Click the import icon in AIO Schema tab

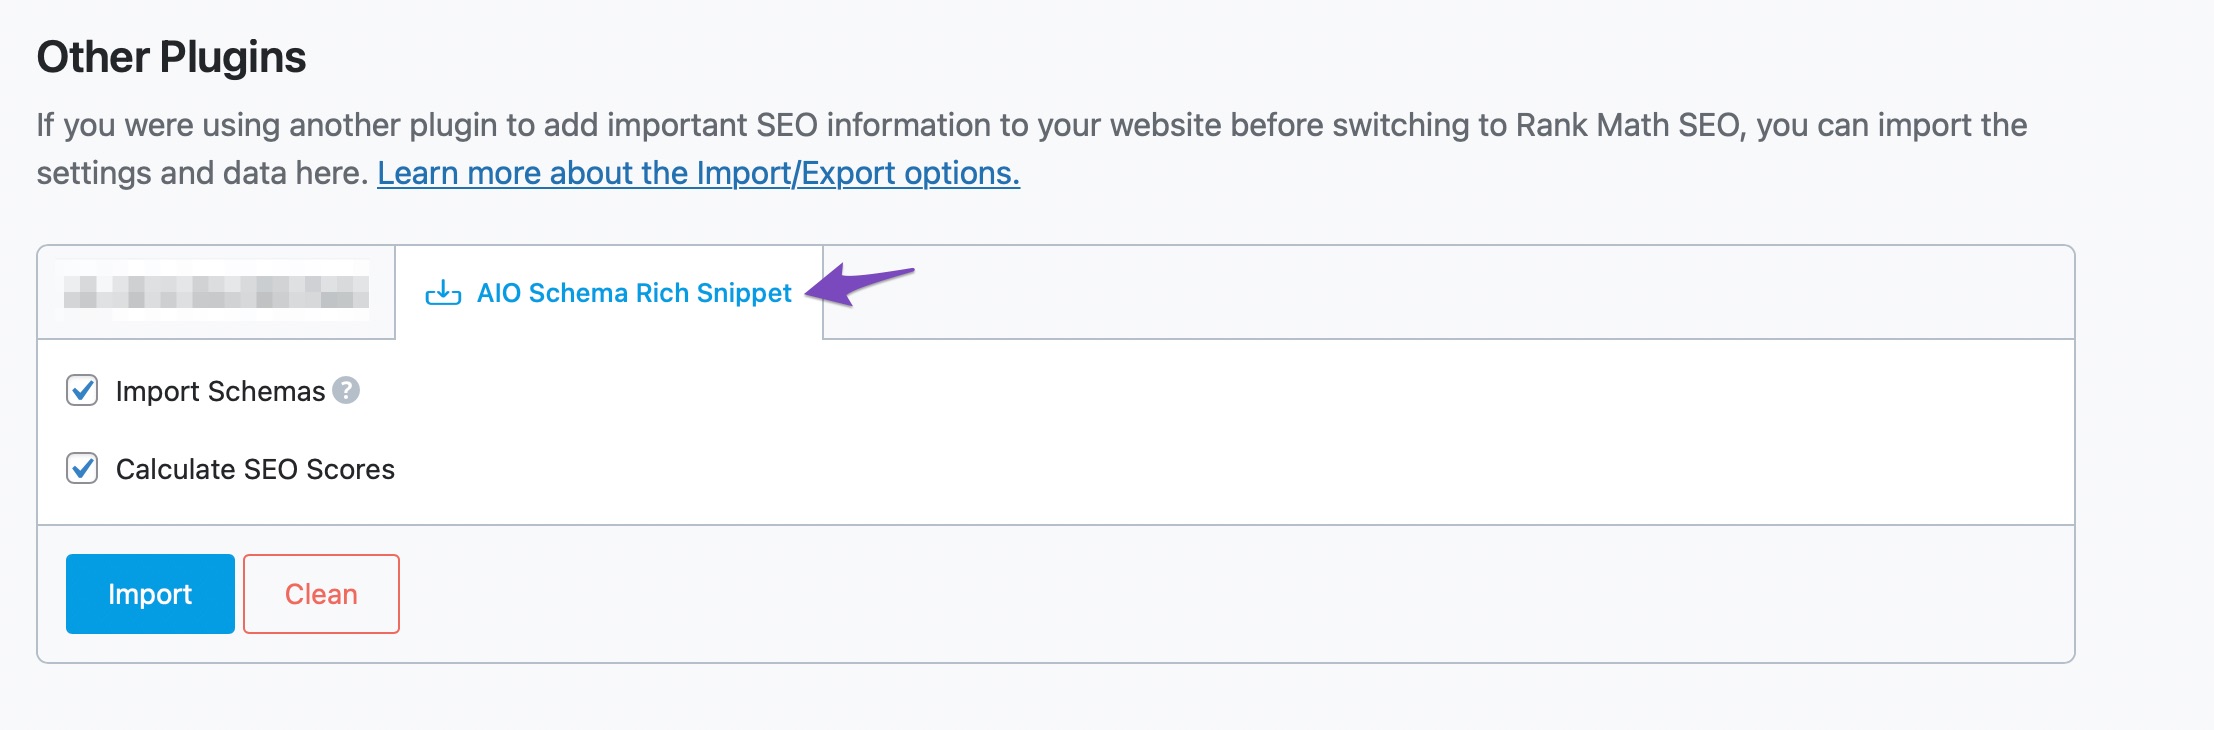pos(443,293)
